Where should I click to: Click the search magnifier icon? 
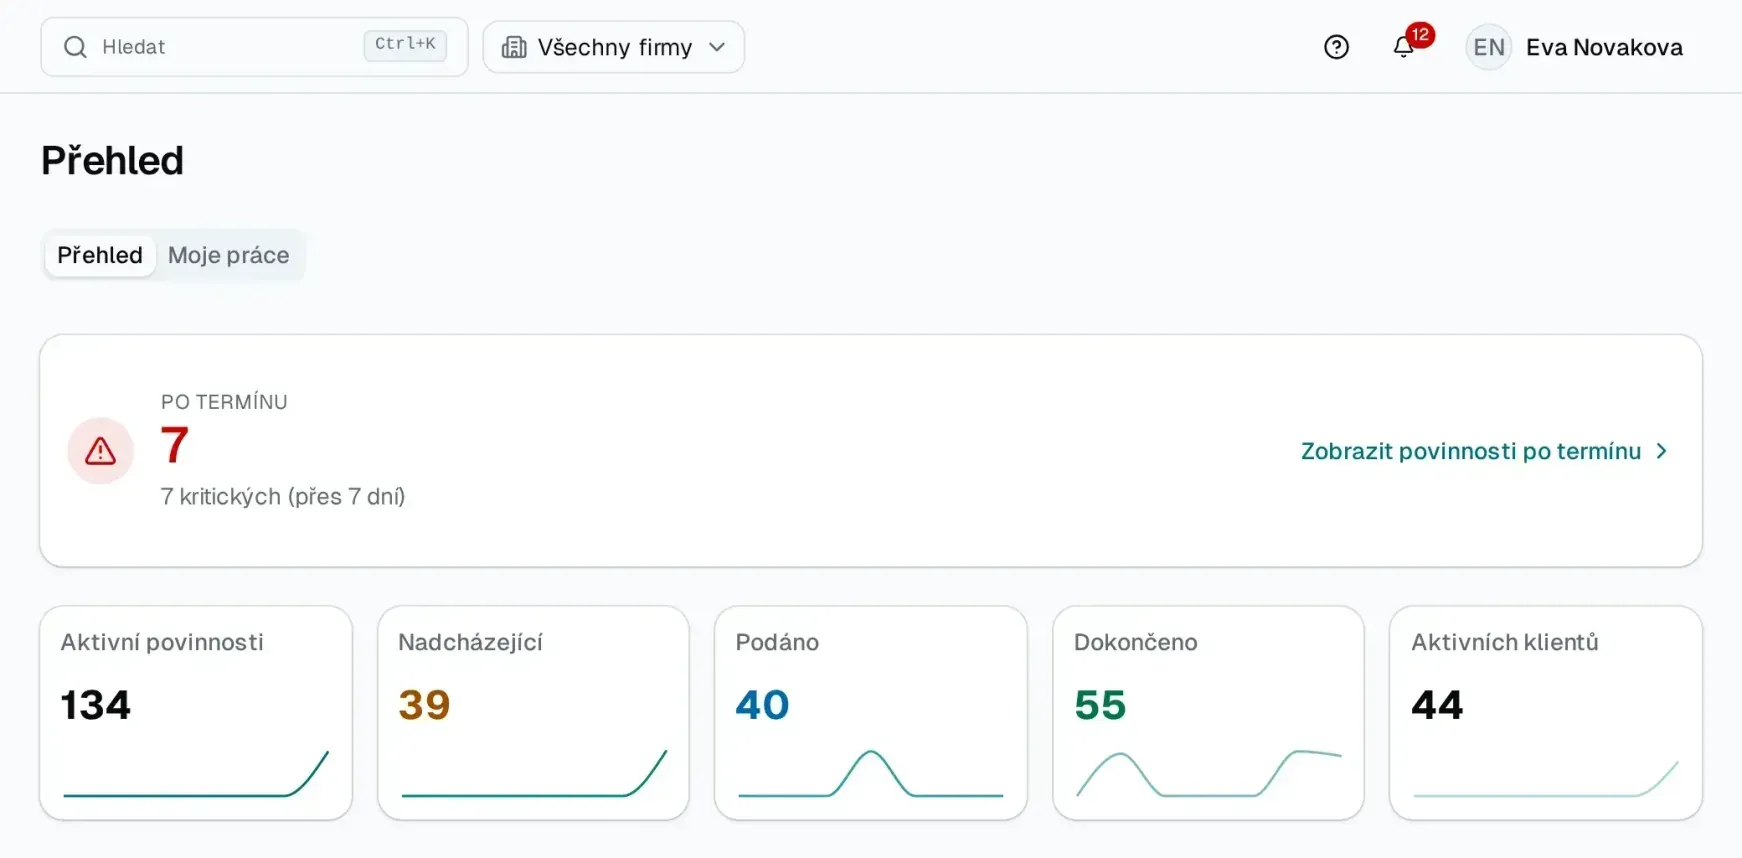coord(75,47)
